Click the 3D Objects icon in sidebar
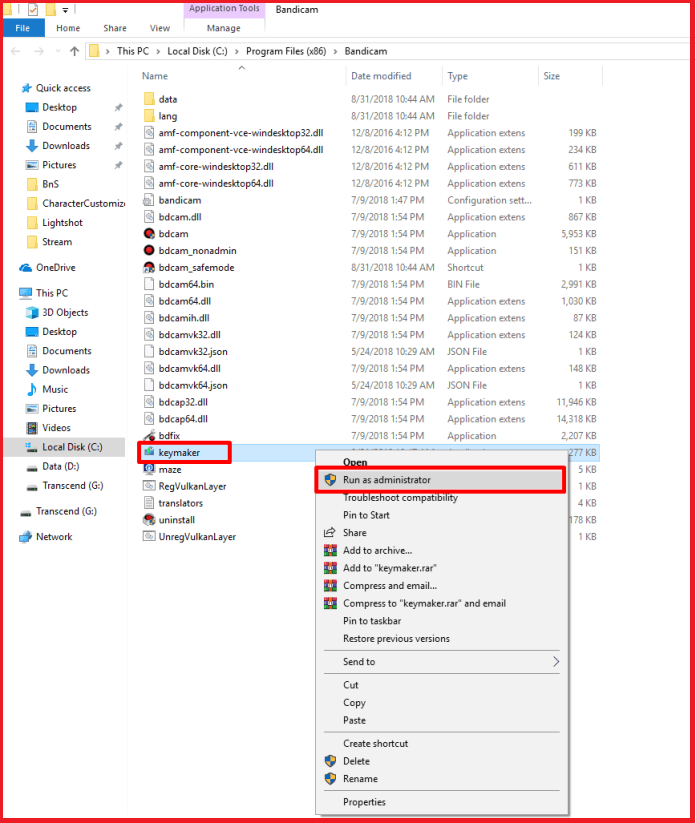The width and height of the screenshot is (696, 823). (x=32, y=312)
